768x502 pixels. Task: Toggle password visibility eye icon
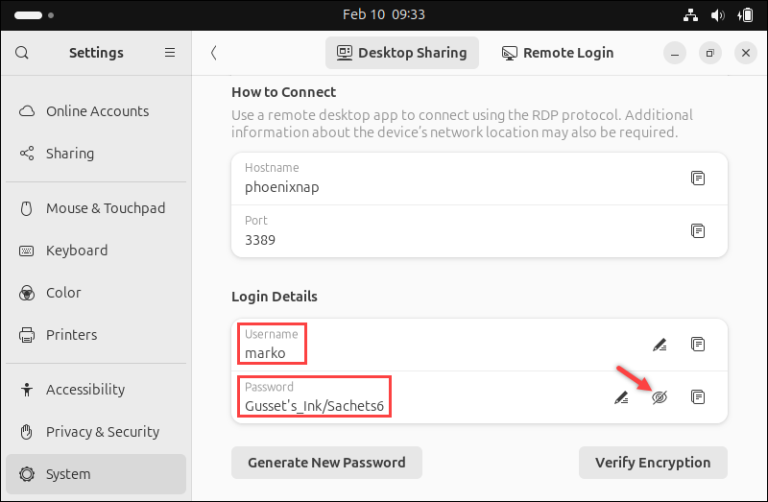[x=659, y=397]
